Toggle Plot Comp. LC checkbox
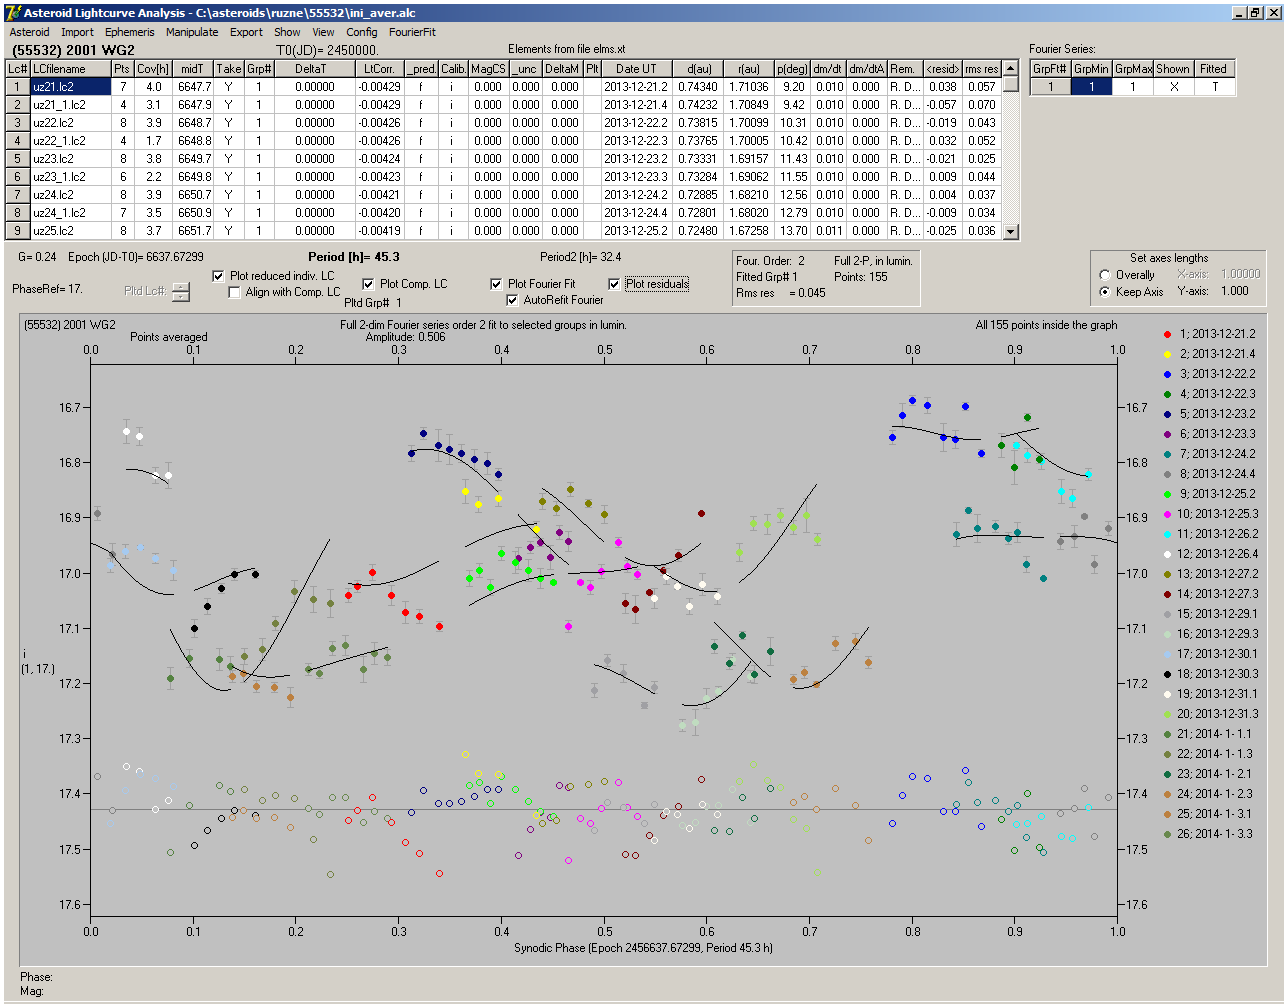Screen dimensions: 1288x1004 pos(368,284)
